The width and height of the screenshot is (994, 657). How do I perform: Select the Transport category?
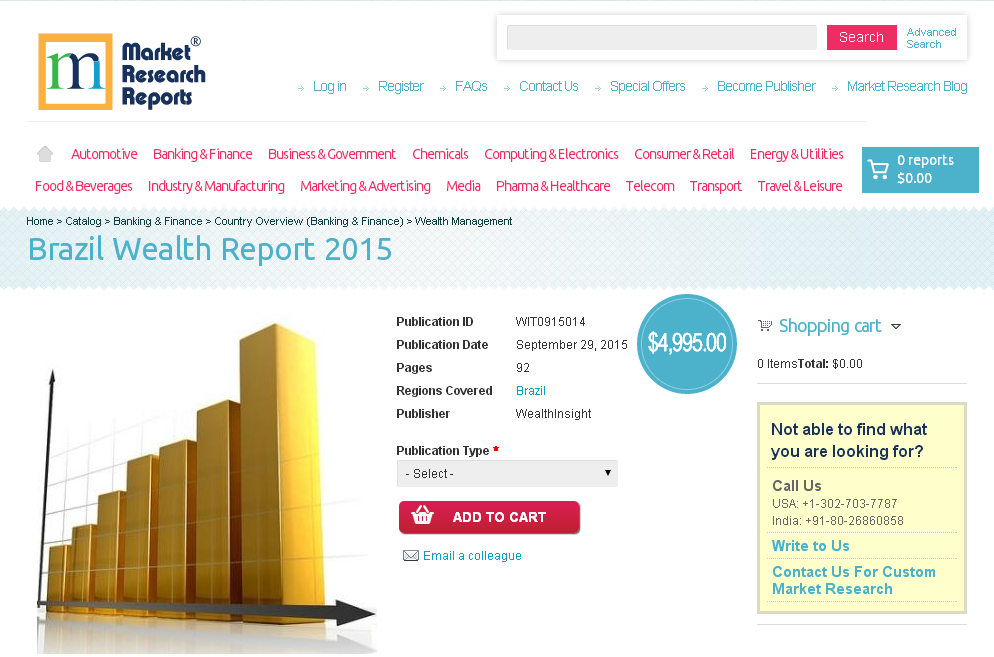click(x=715, y=186)
